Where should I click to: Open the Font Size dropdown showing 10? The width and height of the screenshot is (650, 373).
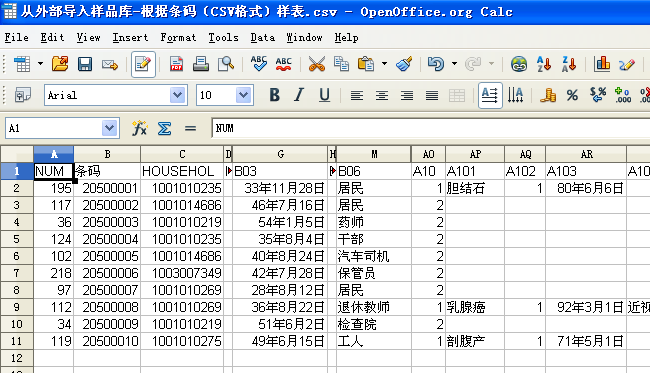(243, 95)
